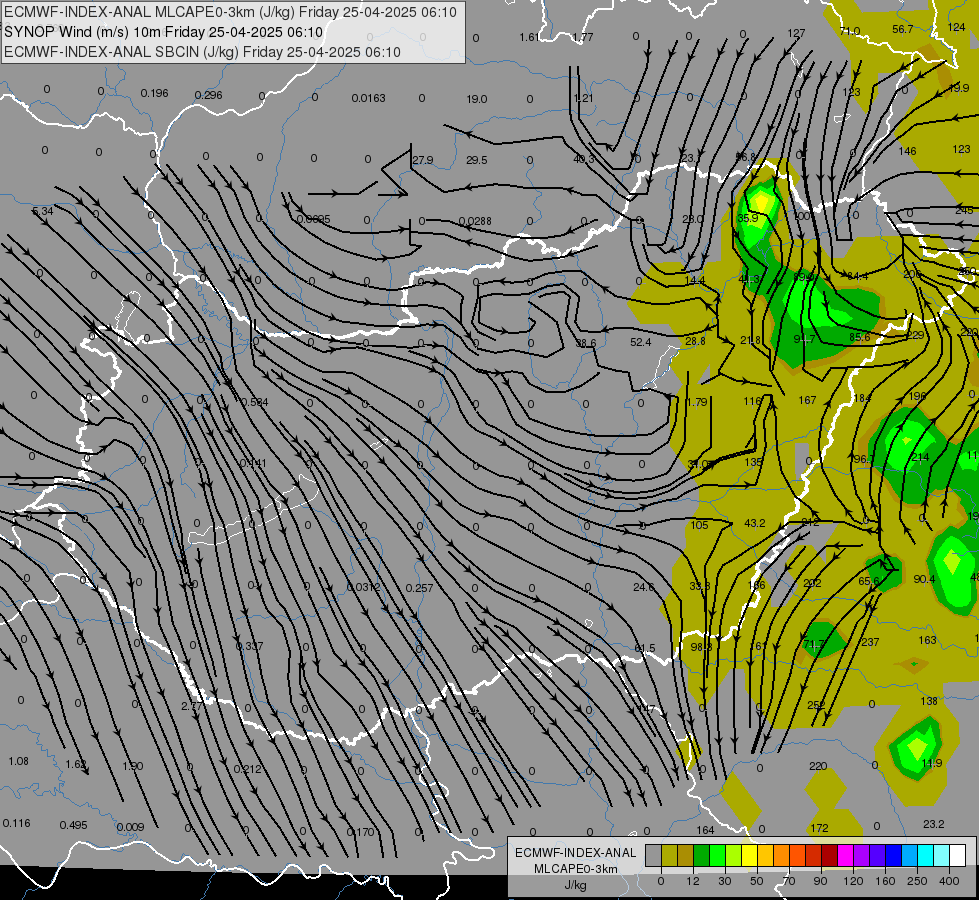
Task: Click legend title ECMWF-INDEX-ANAL
Action: (x=575, y=853)
